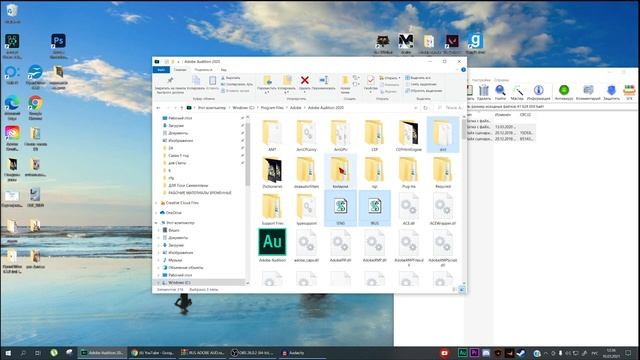The image size is (640, 360).
Task: Open the Delete dropdown arrow in ribbon
Action: click(x=304, y=92)
